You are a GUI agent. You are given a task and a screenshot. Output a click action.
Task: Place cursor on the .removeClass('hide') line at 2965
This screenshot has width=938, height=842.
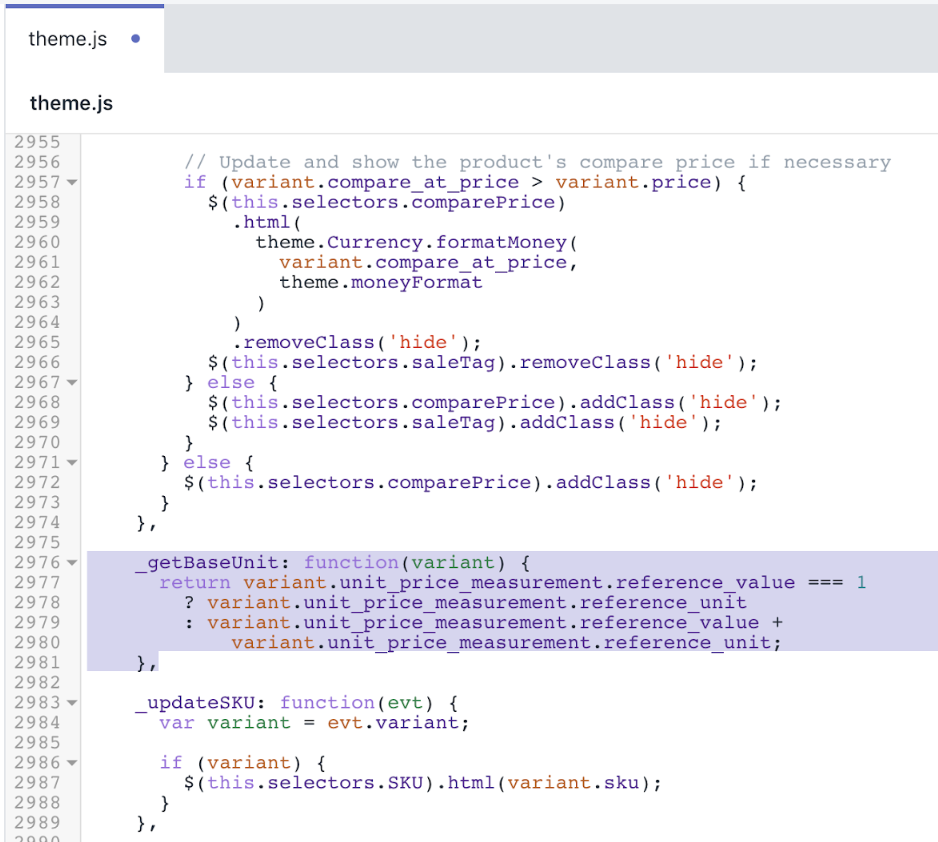point(356,342)
